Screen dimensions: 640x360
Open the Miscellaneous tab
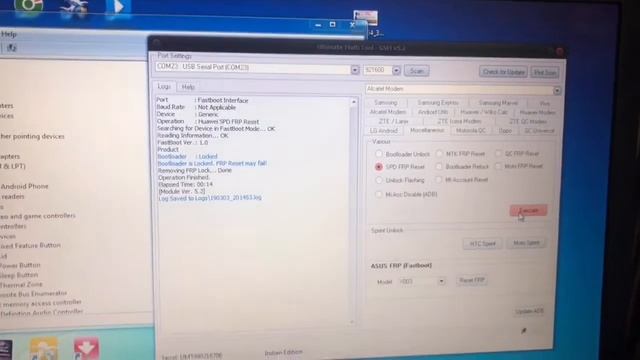coord(427,130)
